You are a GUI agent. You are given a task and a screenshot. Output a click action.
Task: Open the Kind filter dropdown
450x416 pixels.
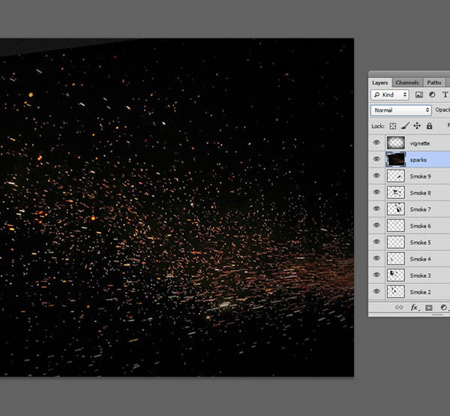pos(390,95)
